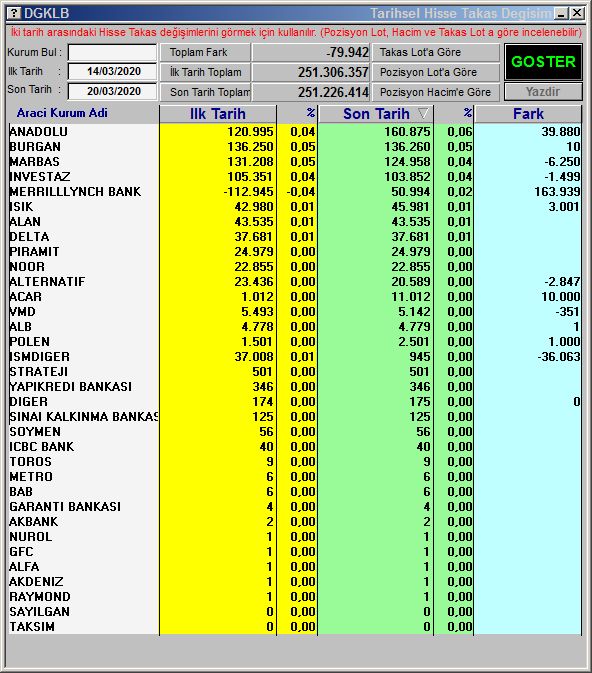
Task: Select the SOYMEN row
Action: point(295,431)
